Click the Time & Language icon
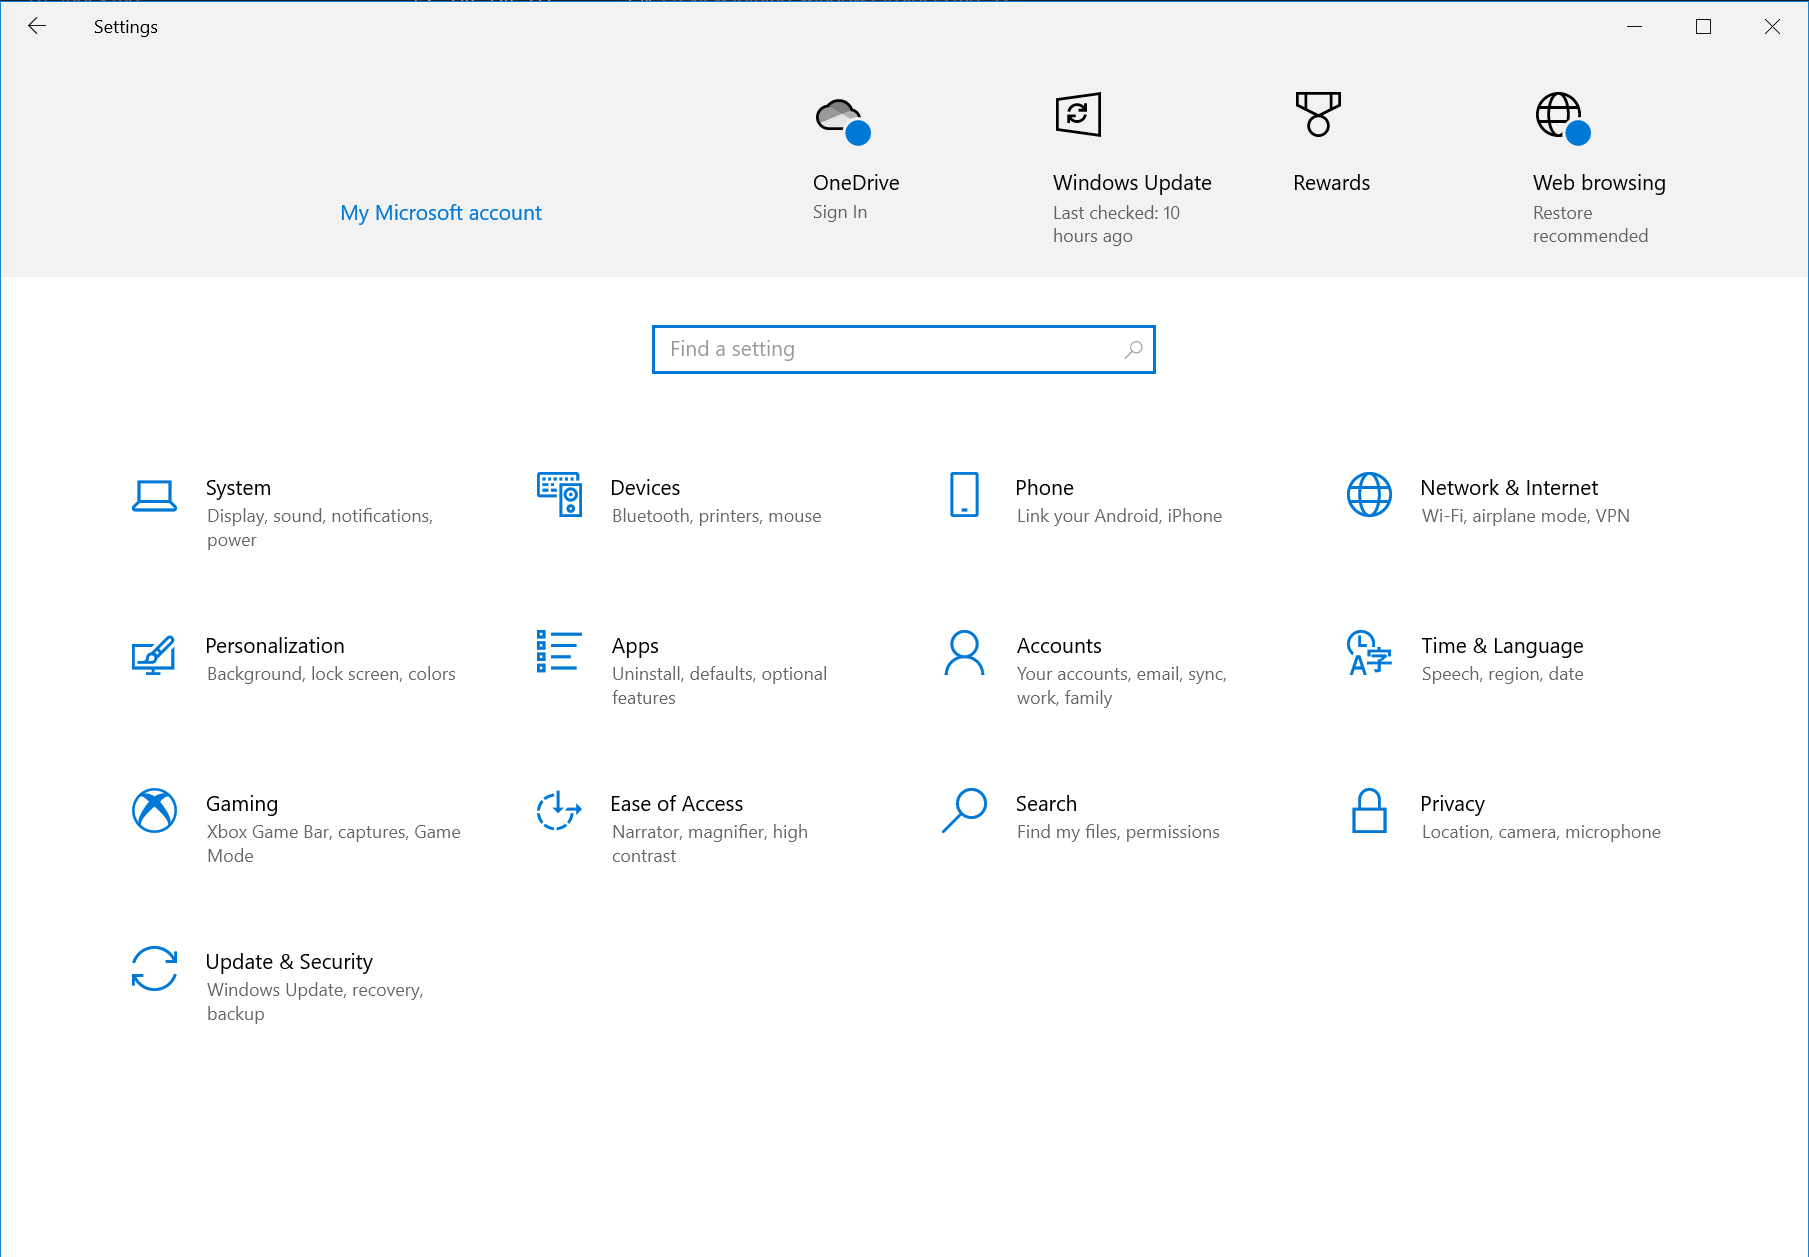The image size is (1809, 1257). coord(1369,653)
